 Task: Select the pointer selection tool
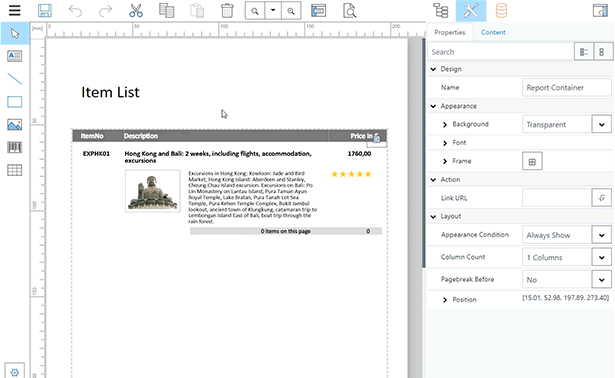pyautogui.click(x=15, y=33)
